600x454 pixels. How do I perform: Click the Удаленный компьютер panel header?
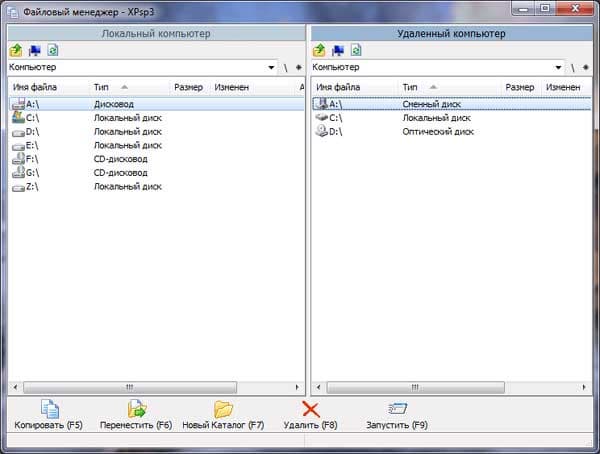click(x=452, y=34)
